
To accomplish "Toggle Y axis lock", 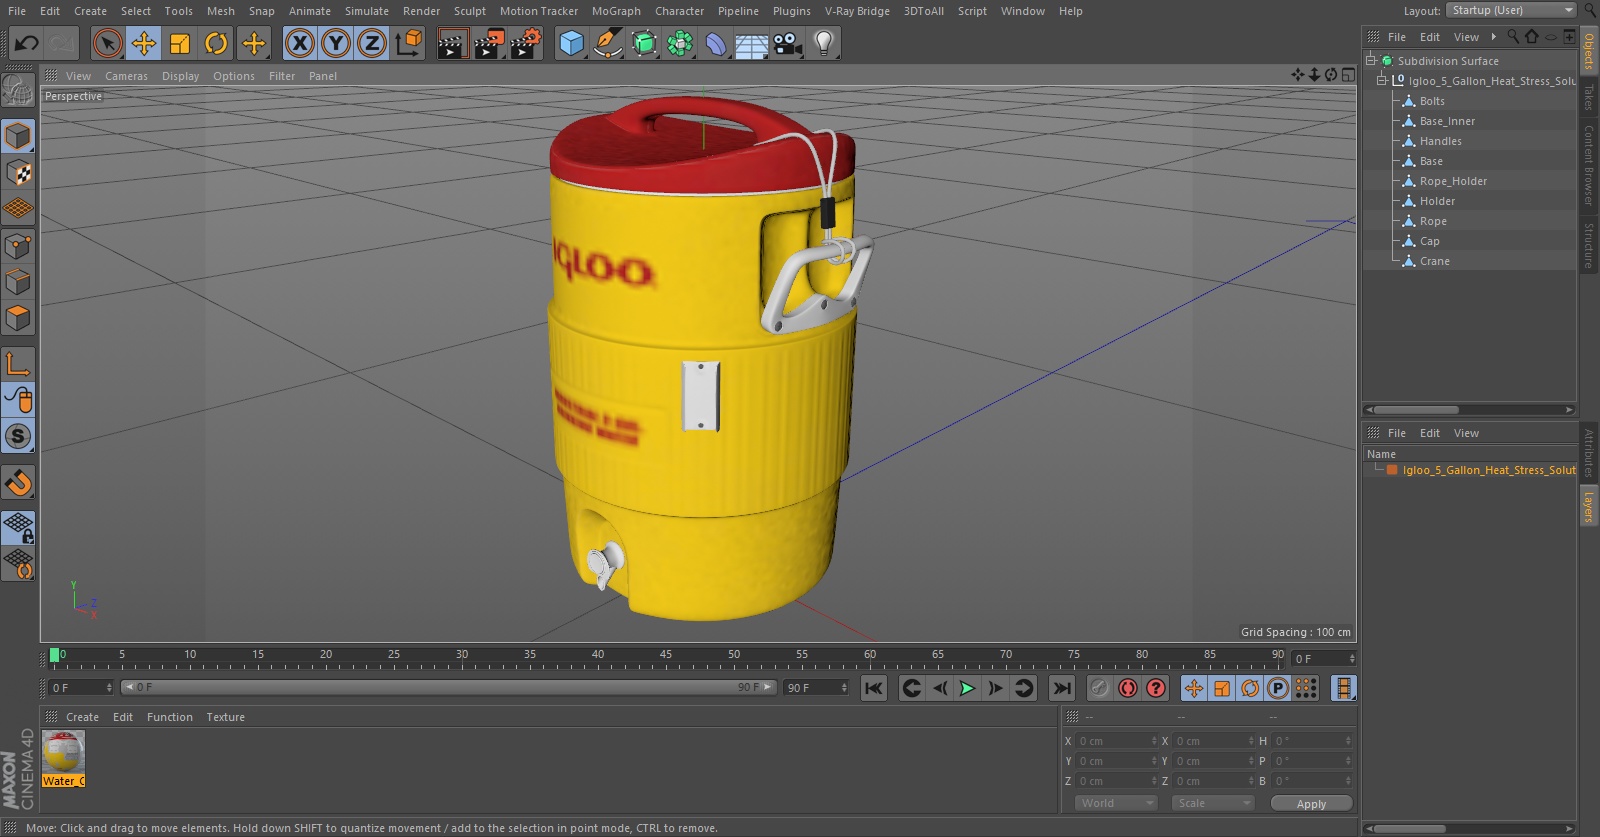I will 336,43.
